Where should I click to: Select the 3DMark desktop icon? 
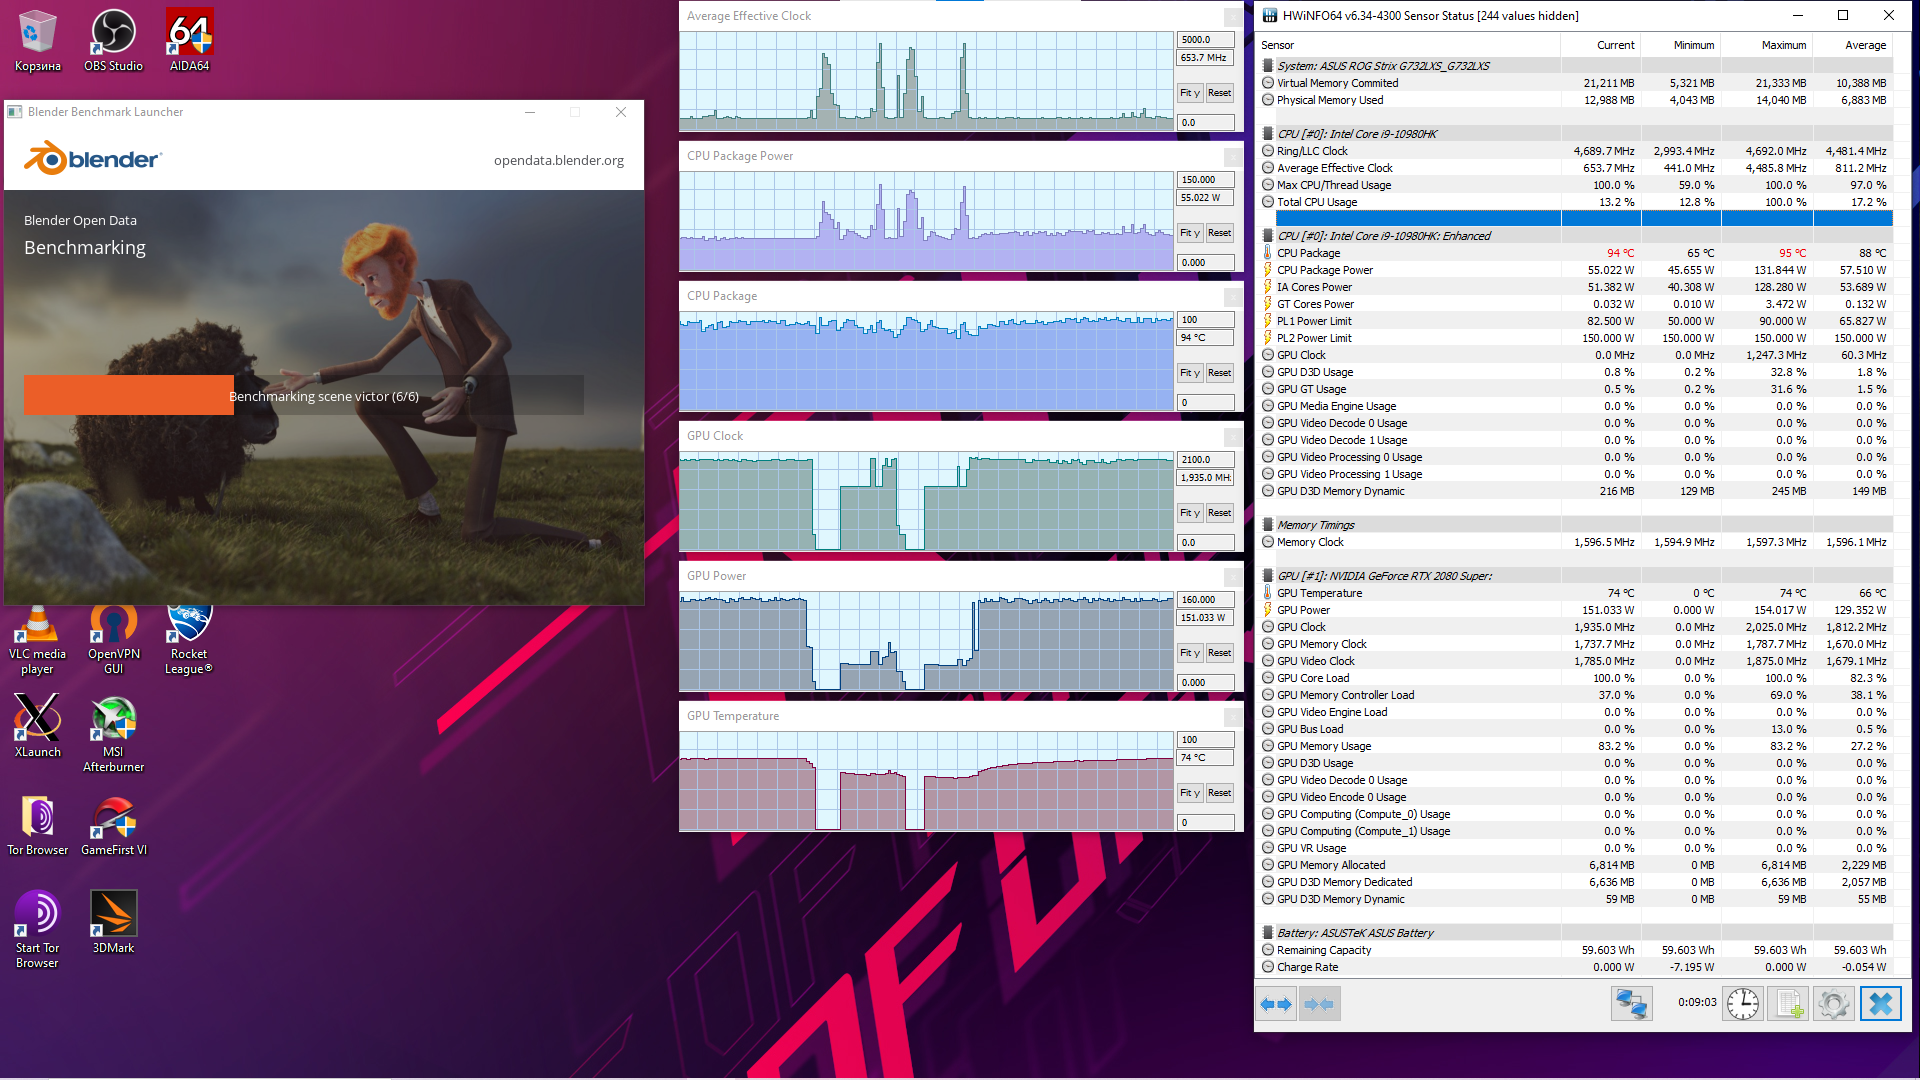tap(113, 922)
